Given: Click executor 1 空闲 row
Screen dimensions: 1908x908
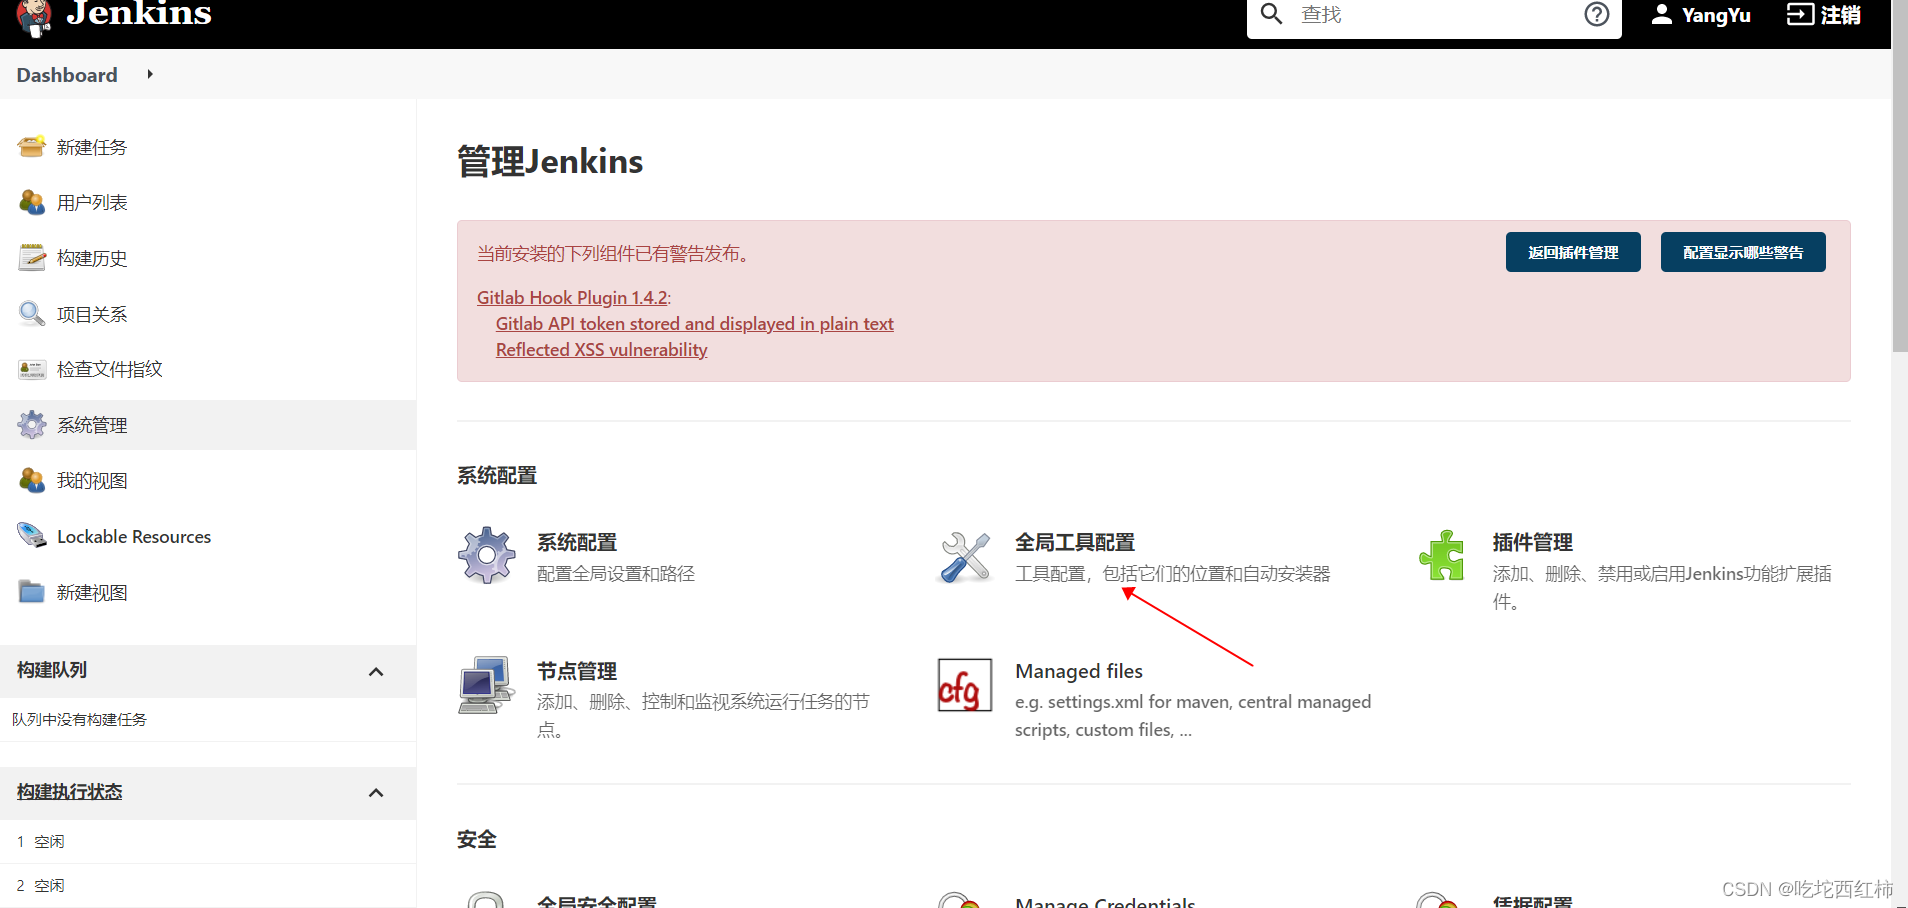Looking at the screenshot, I should tap(208, 841).
